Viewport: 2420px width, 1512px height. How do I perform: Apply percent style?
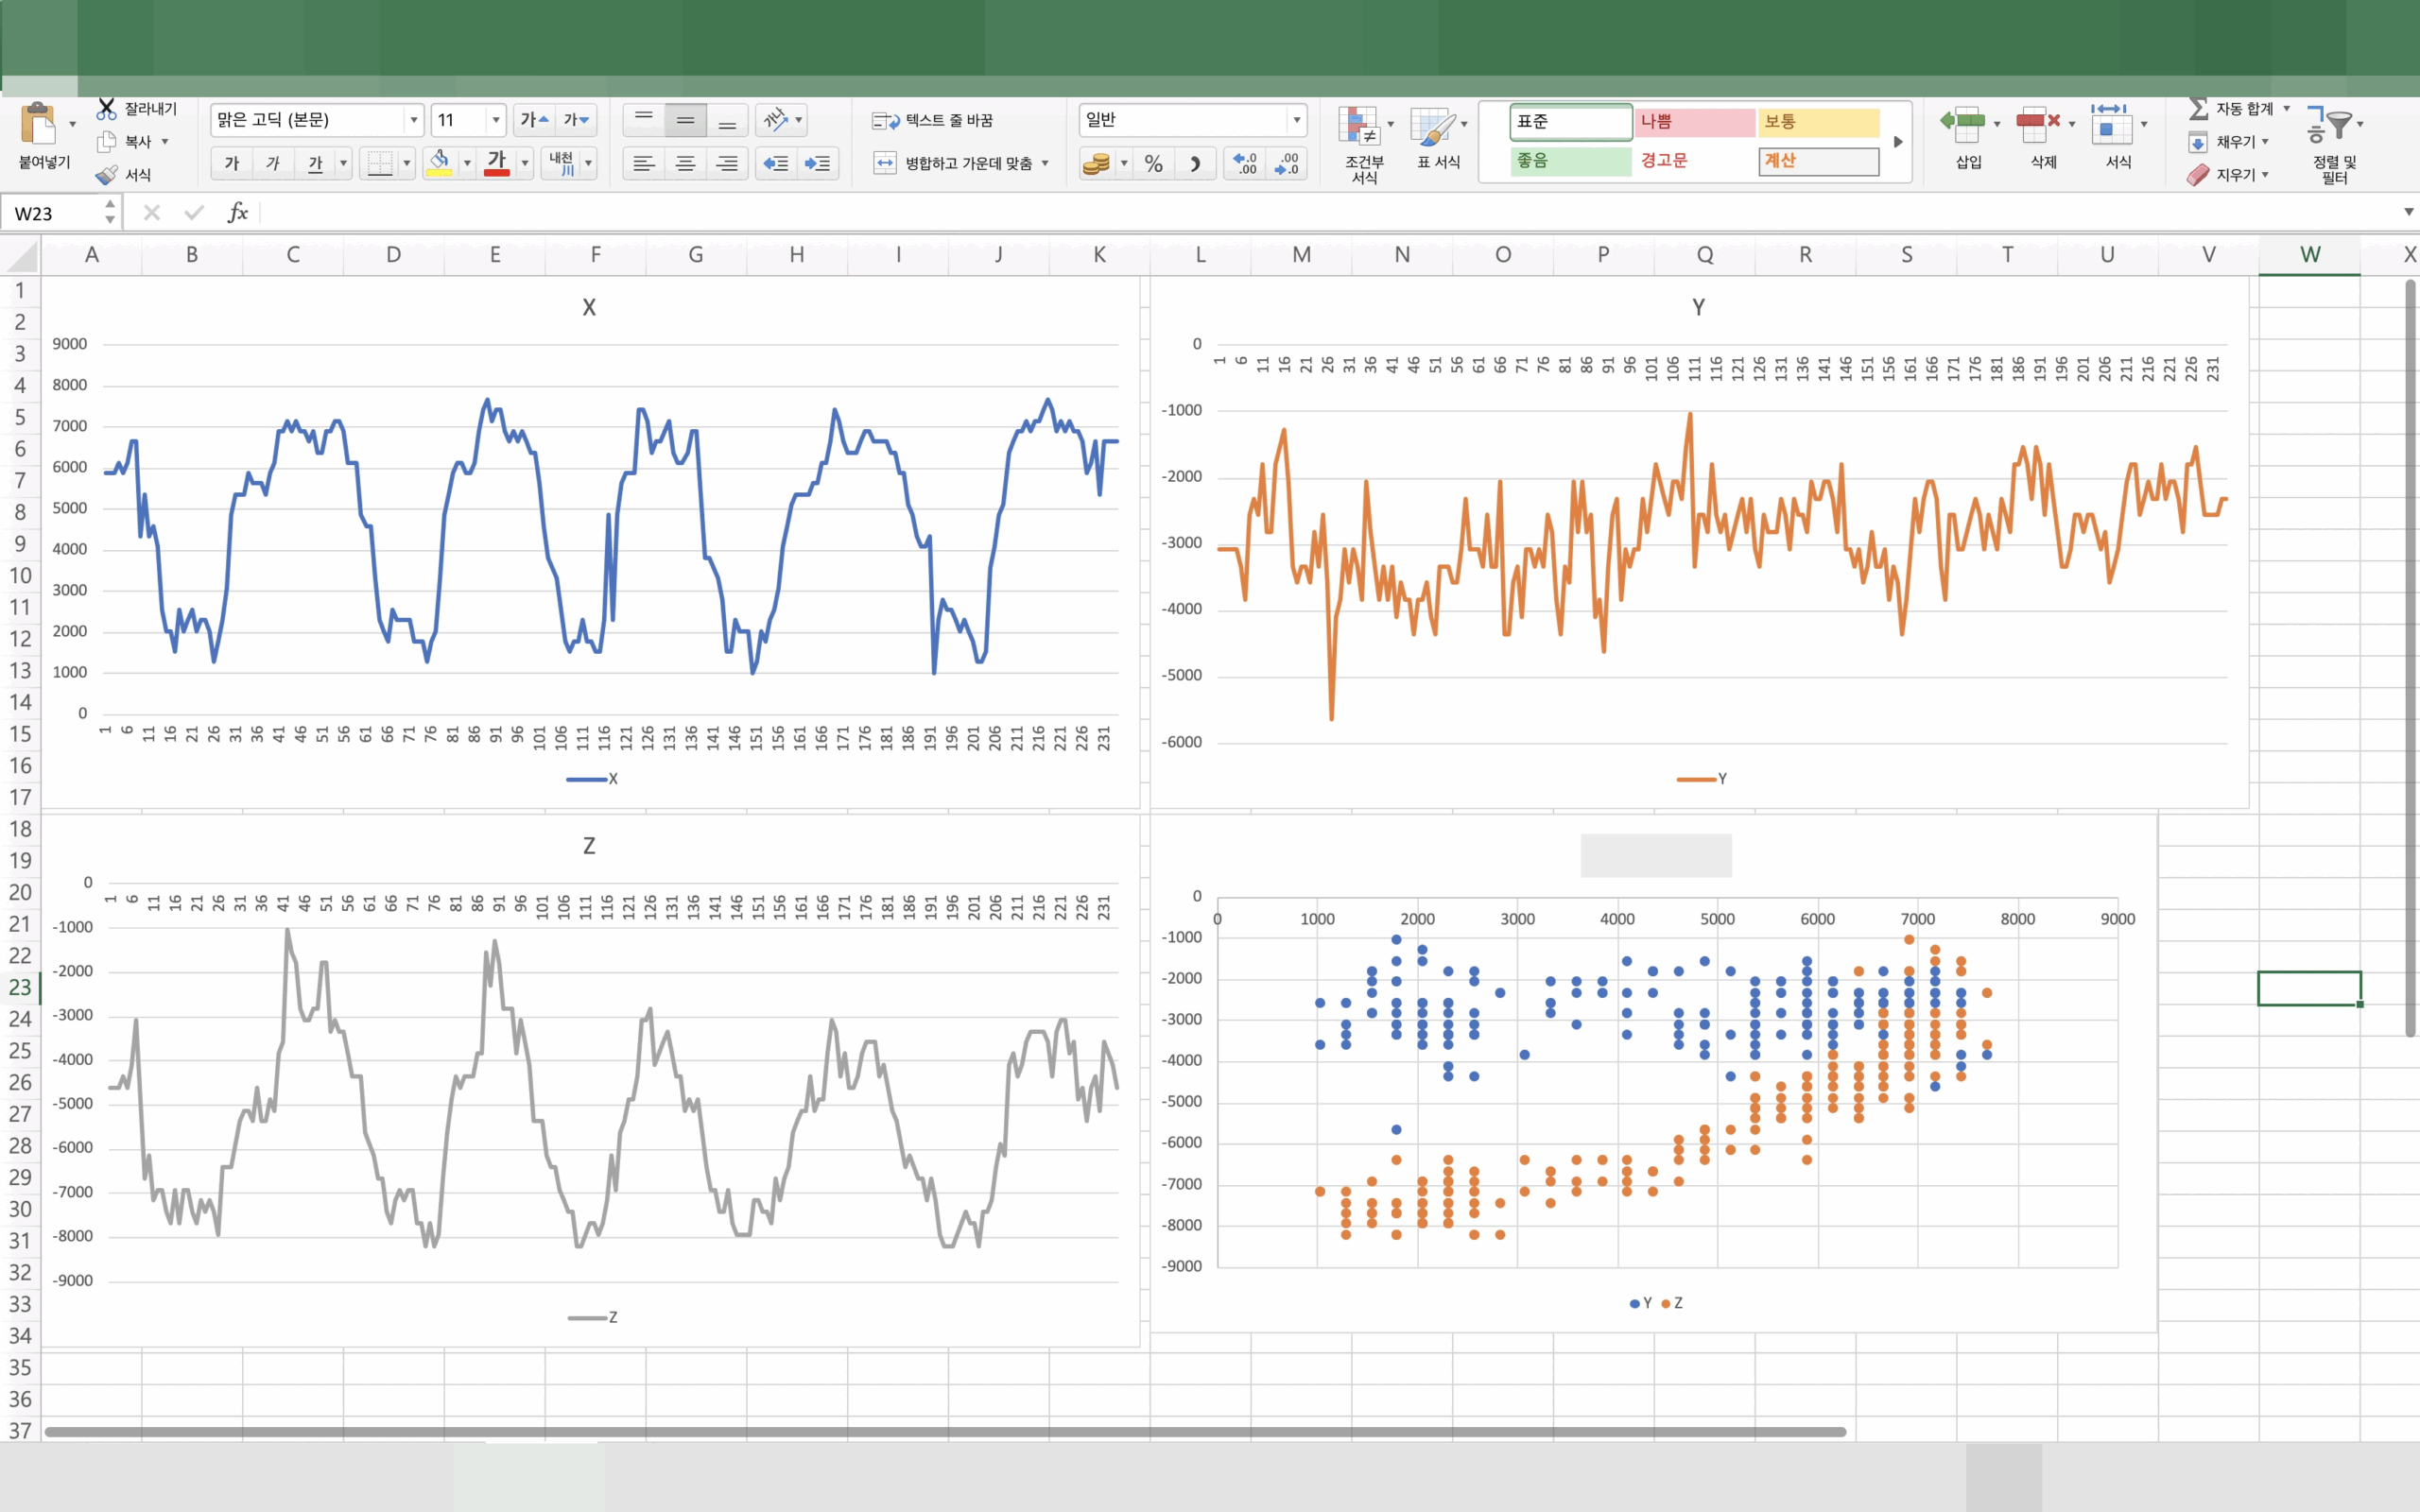[1153, 163]
